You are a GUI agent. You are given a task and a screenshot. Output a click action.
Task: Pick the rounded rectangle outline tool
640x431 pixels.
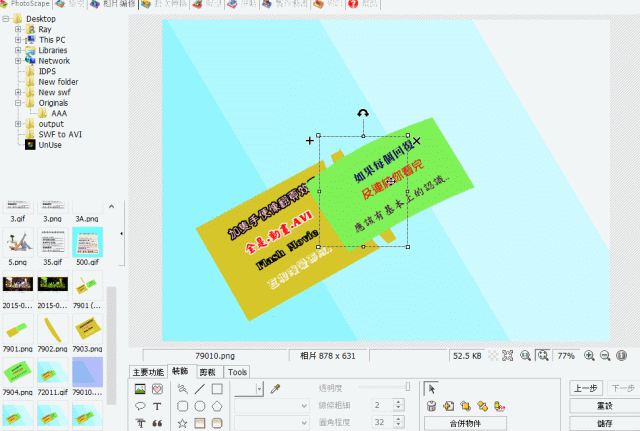pos(182,406)
